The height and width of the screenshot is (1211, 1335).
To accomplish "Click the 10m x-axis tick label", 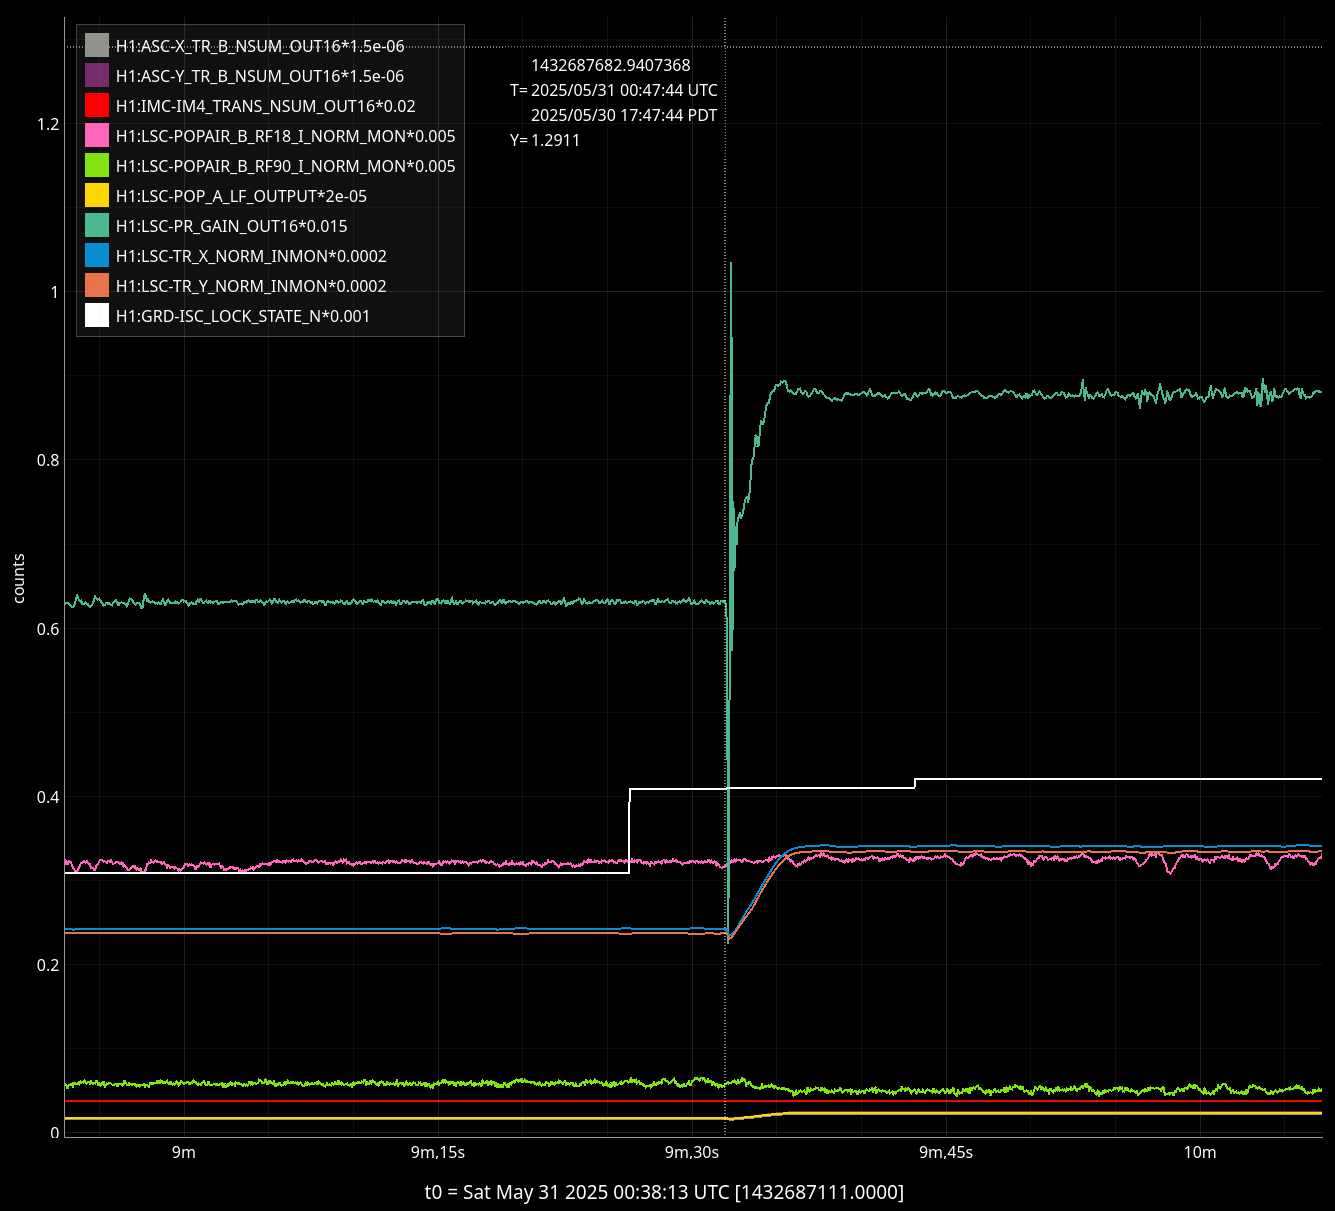I will [x=1200, y=1152].
